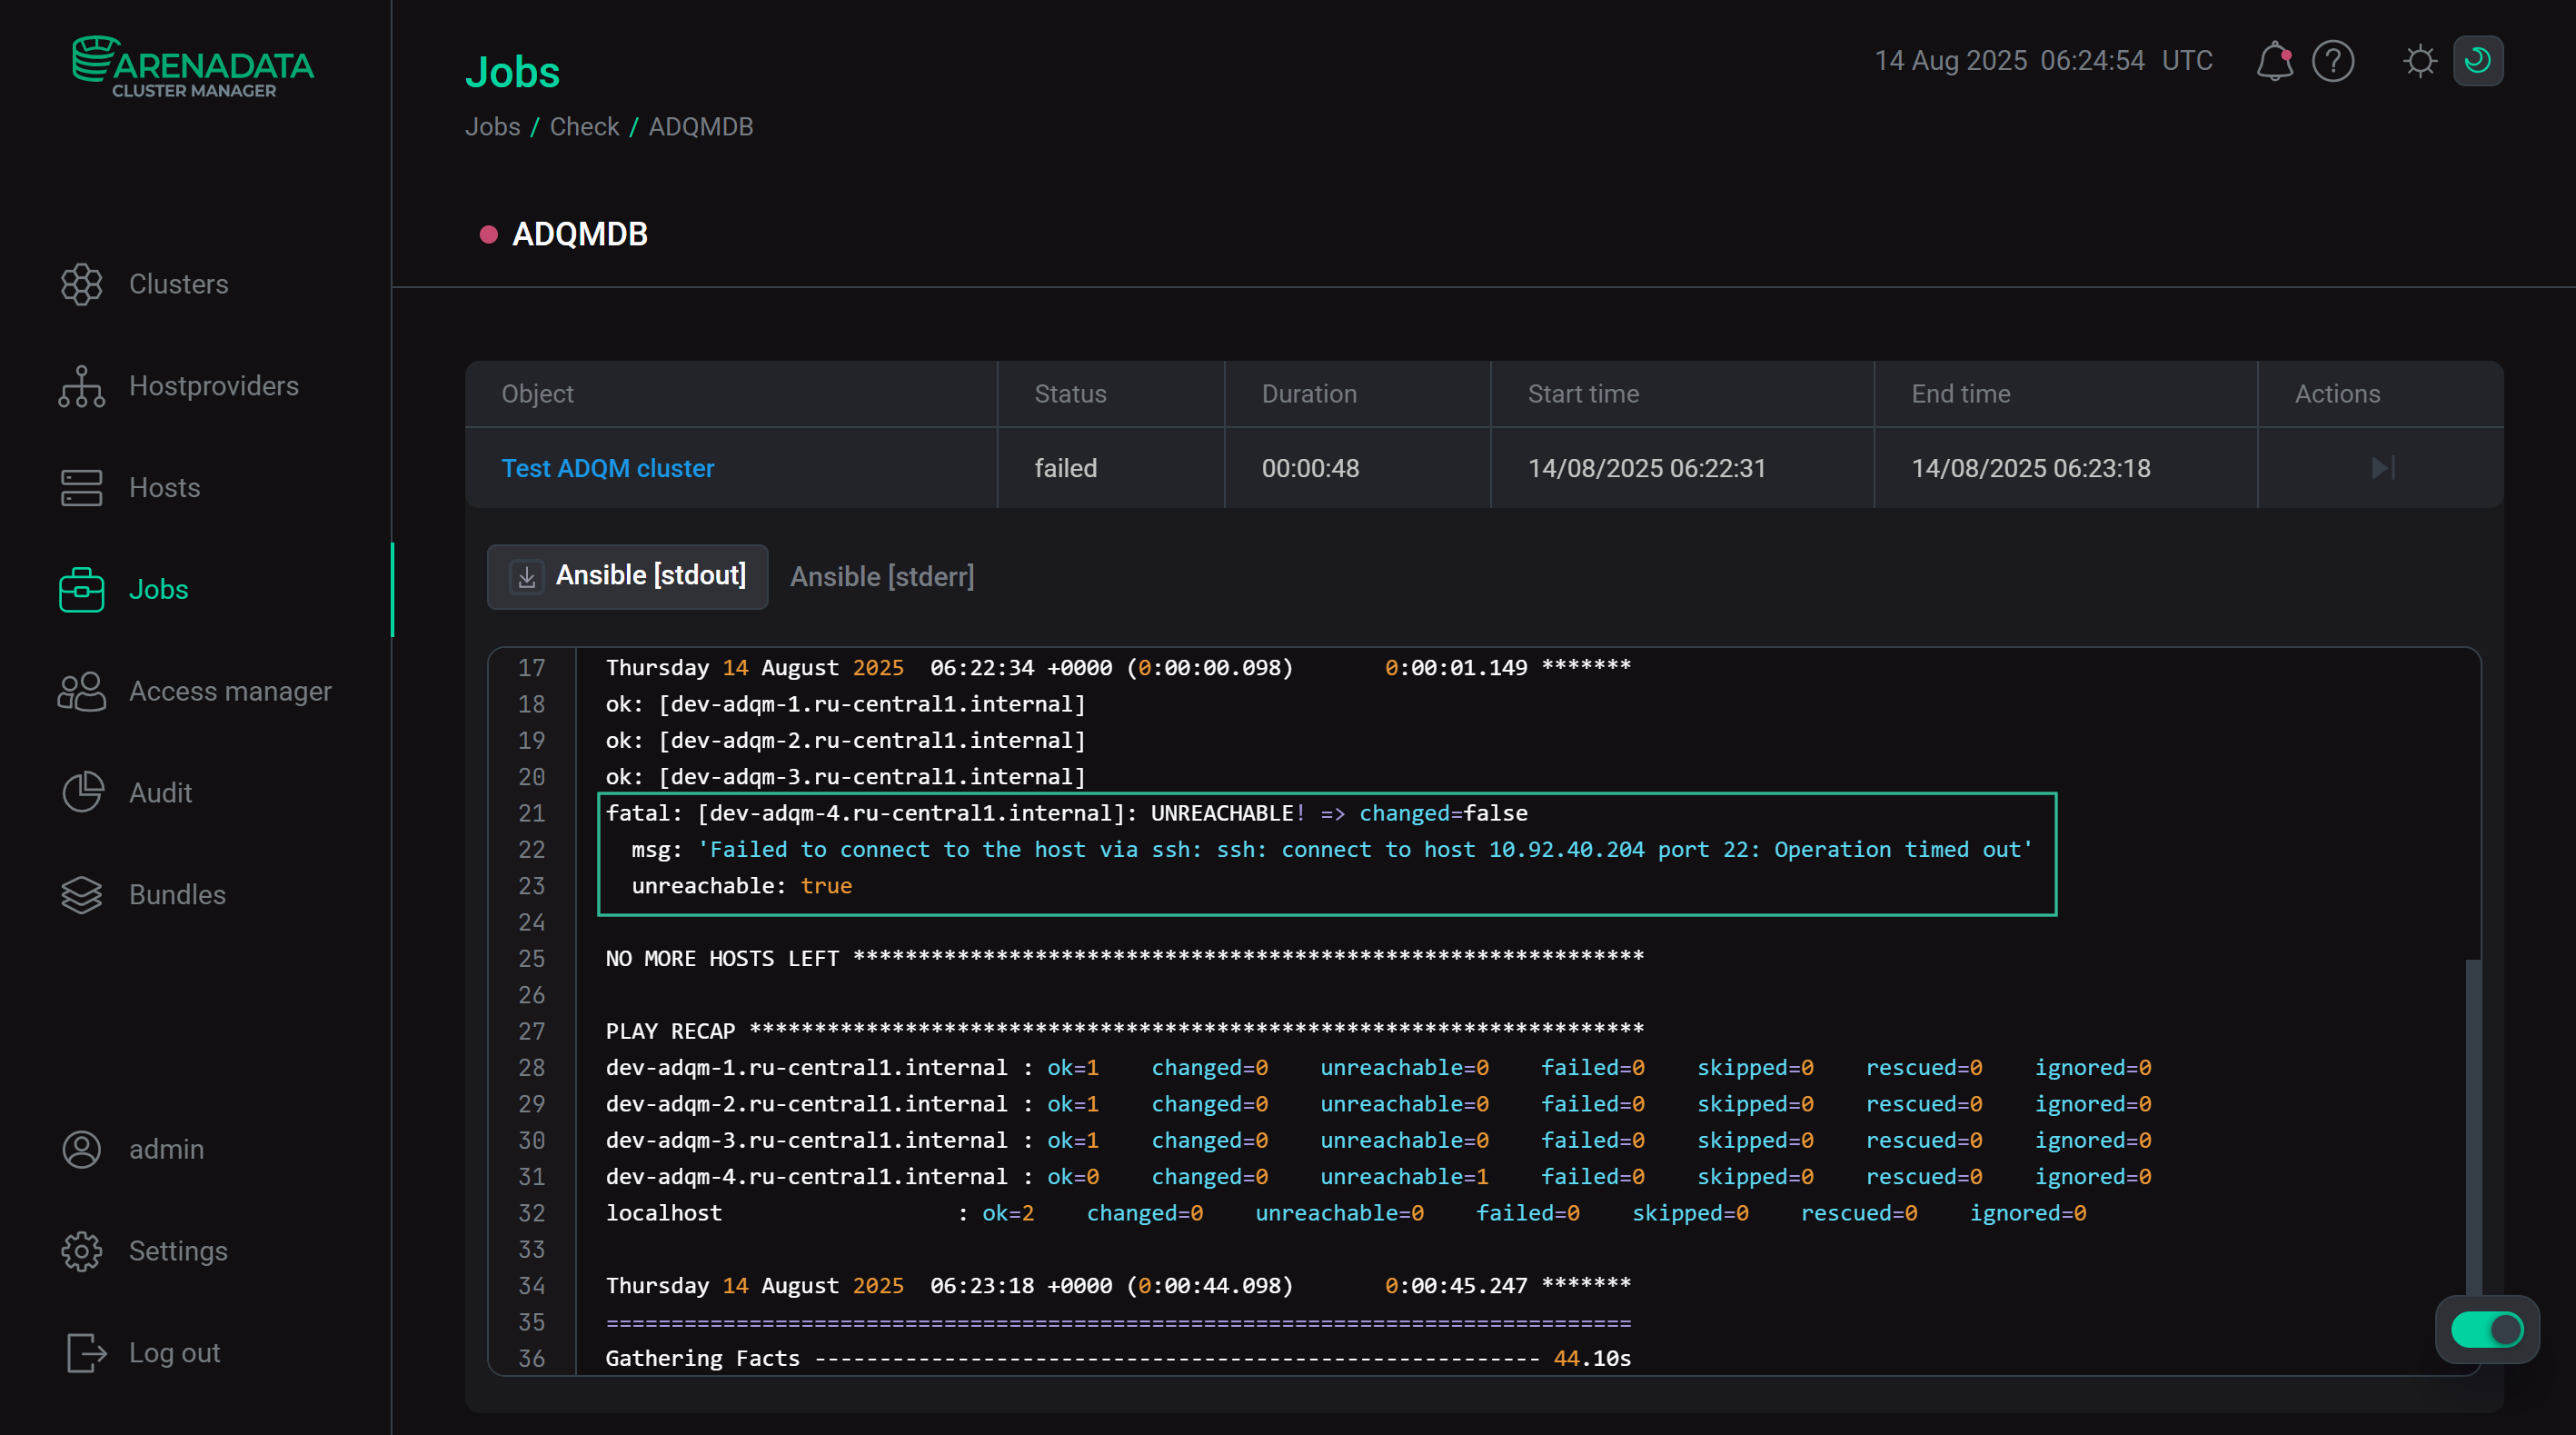The width and height of the screenshot is (2576, 1435).
Task: Download the Ansible stdout log
Action: (527, 577)
